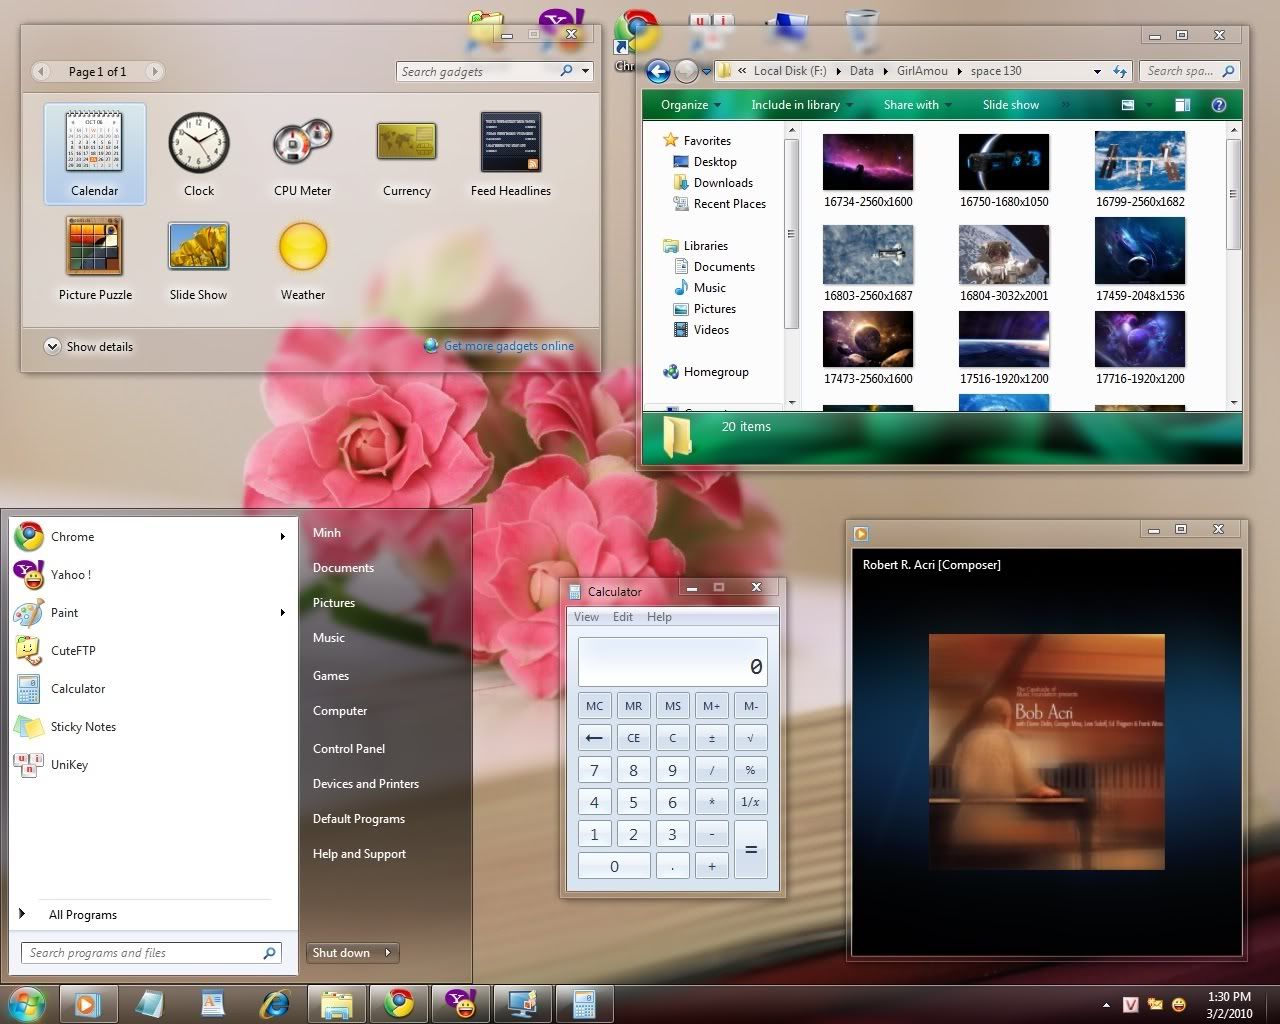1280x1024 pixels.
Task: Click All Programs in the Start menu
Action: coord(83,915)
